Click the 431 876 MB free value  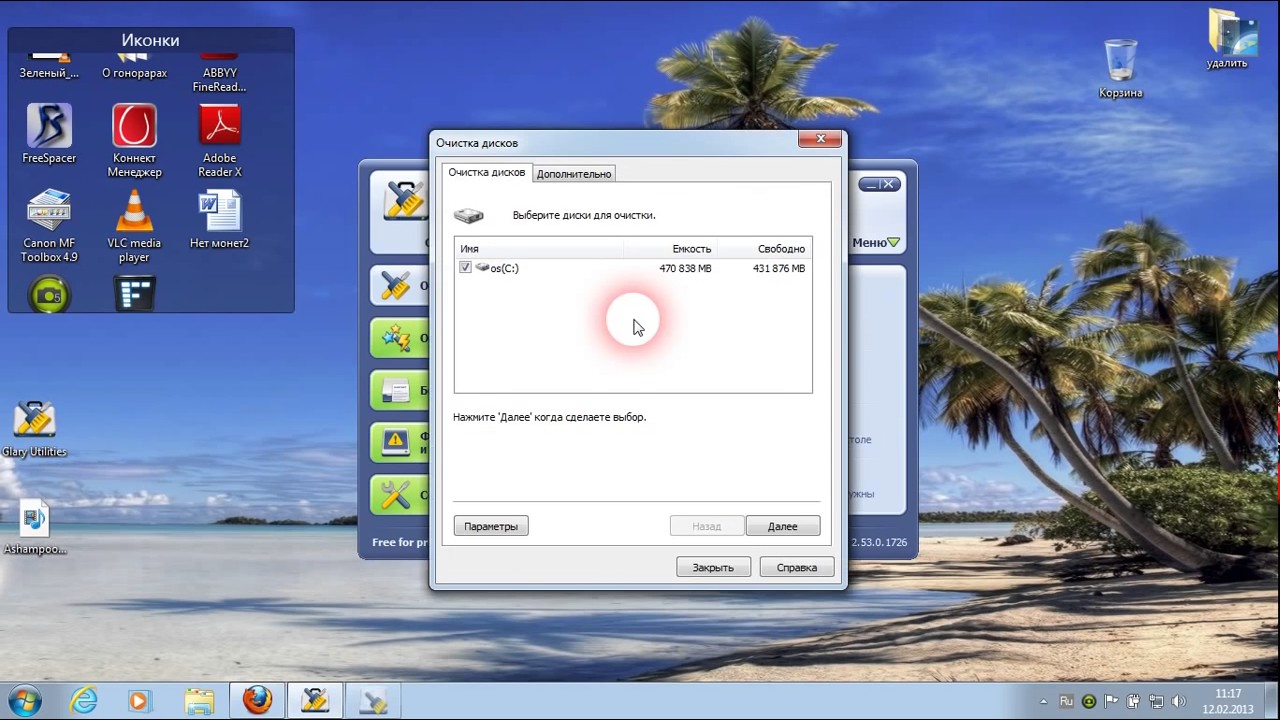coord(779,268)
